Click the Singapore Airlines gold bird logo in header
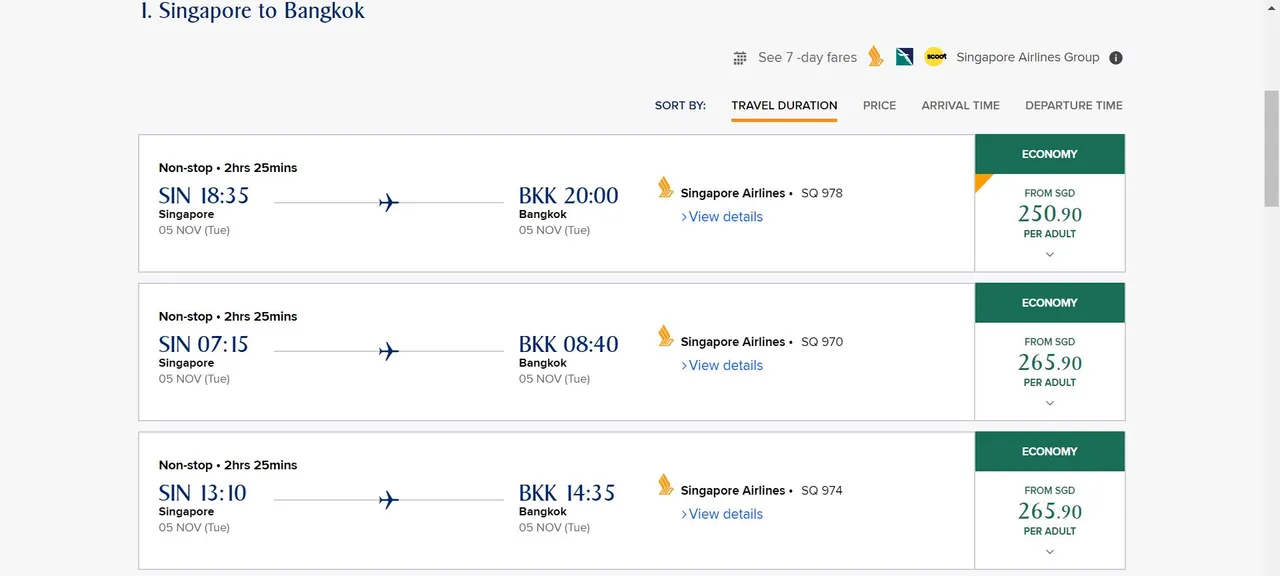 [x=876, y=57]
